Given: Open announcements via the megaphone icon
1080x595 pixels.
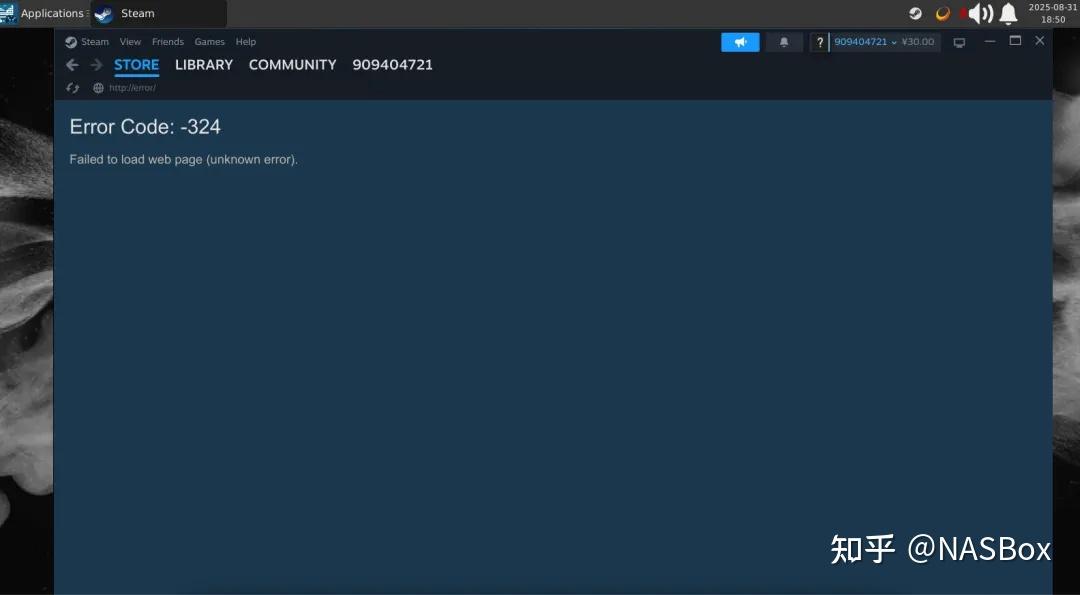Looking at the screenshot, I should tap(739, 41).
